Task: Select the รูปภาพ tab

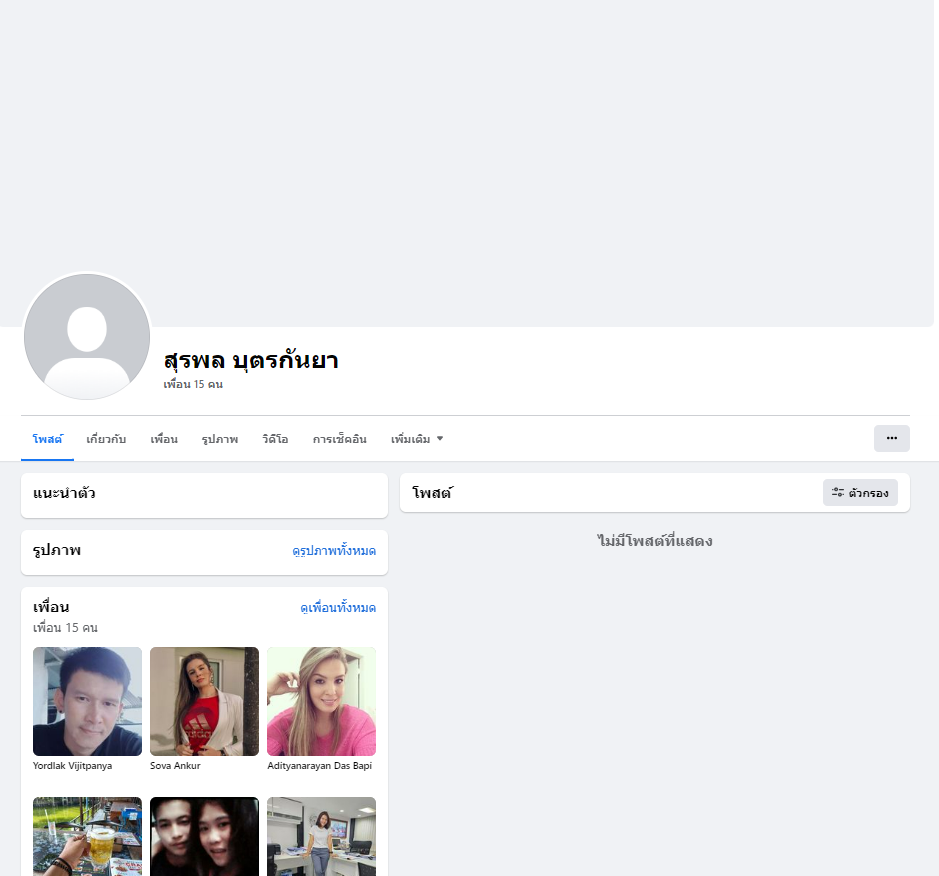Action: [220, 439]
